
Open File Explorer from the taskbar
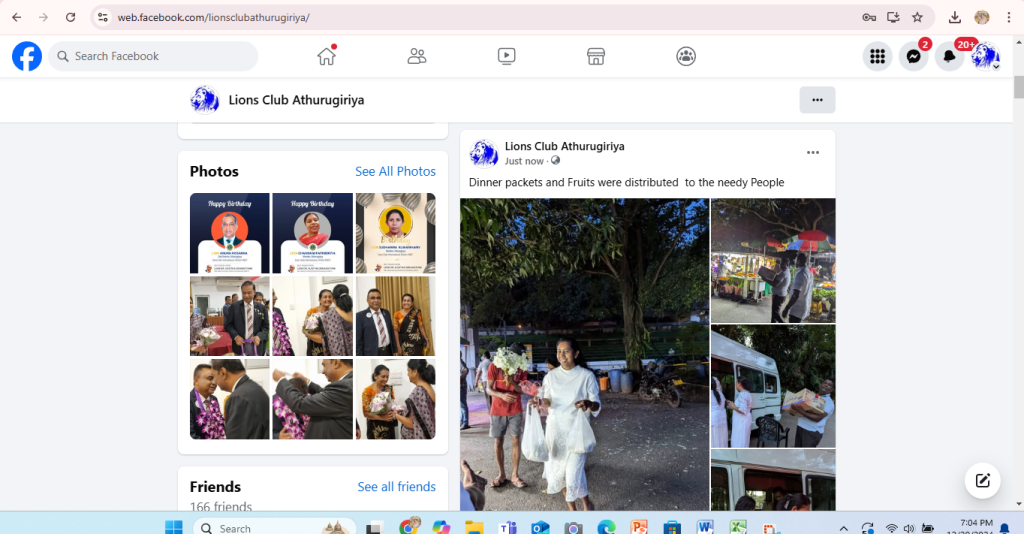[474, 527]
